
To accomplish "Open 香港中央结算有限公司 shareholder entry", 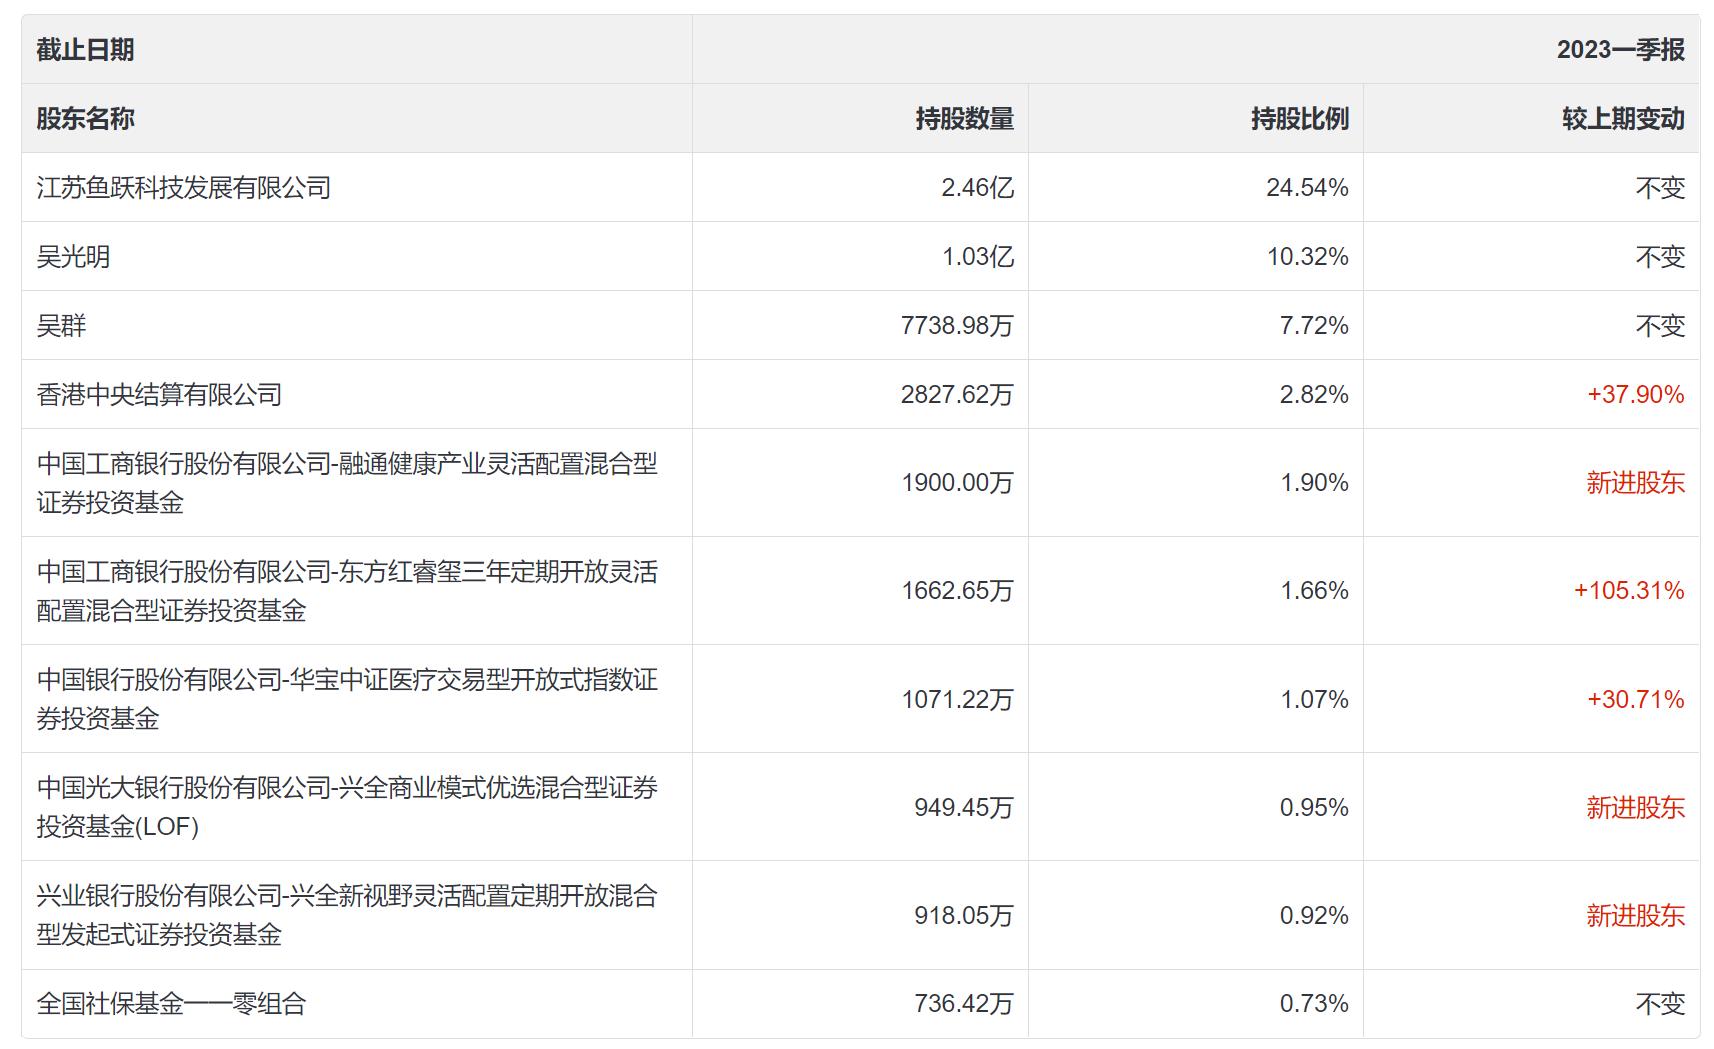I will 159,395.
